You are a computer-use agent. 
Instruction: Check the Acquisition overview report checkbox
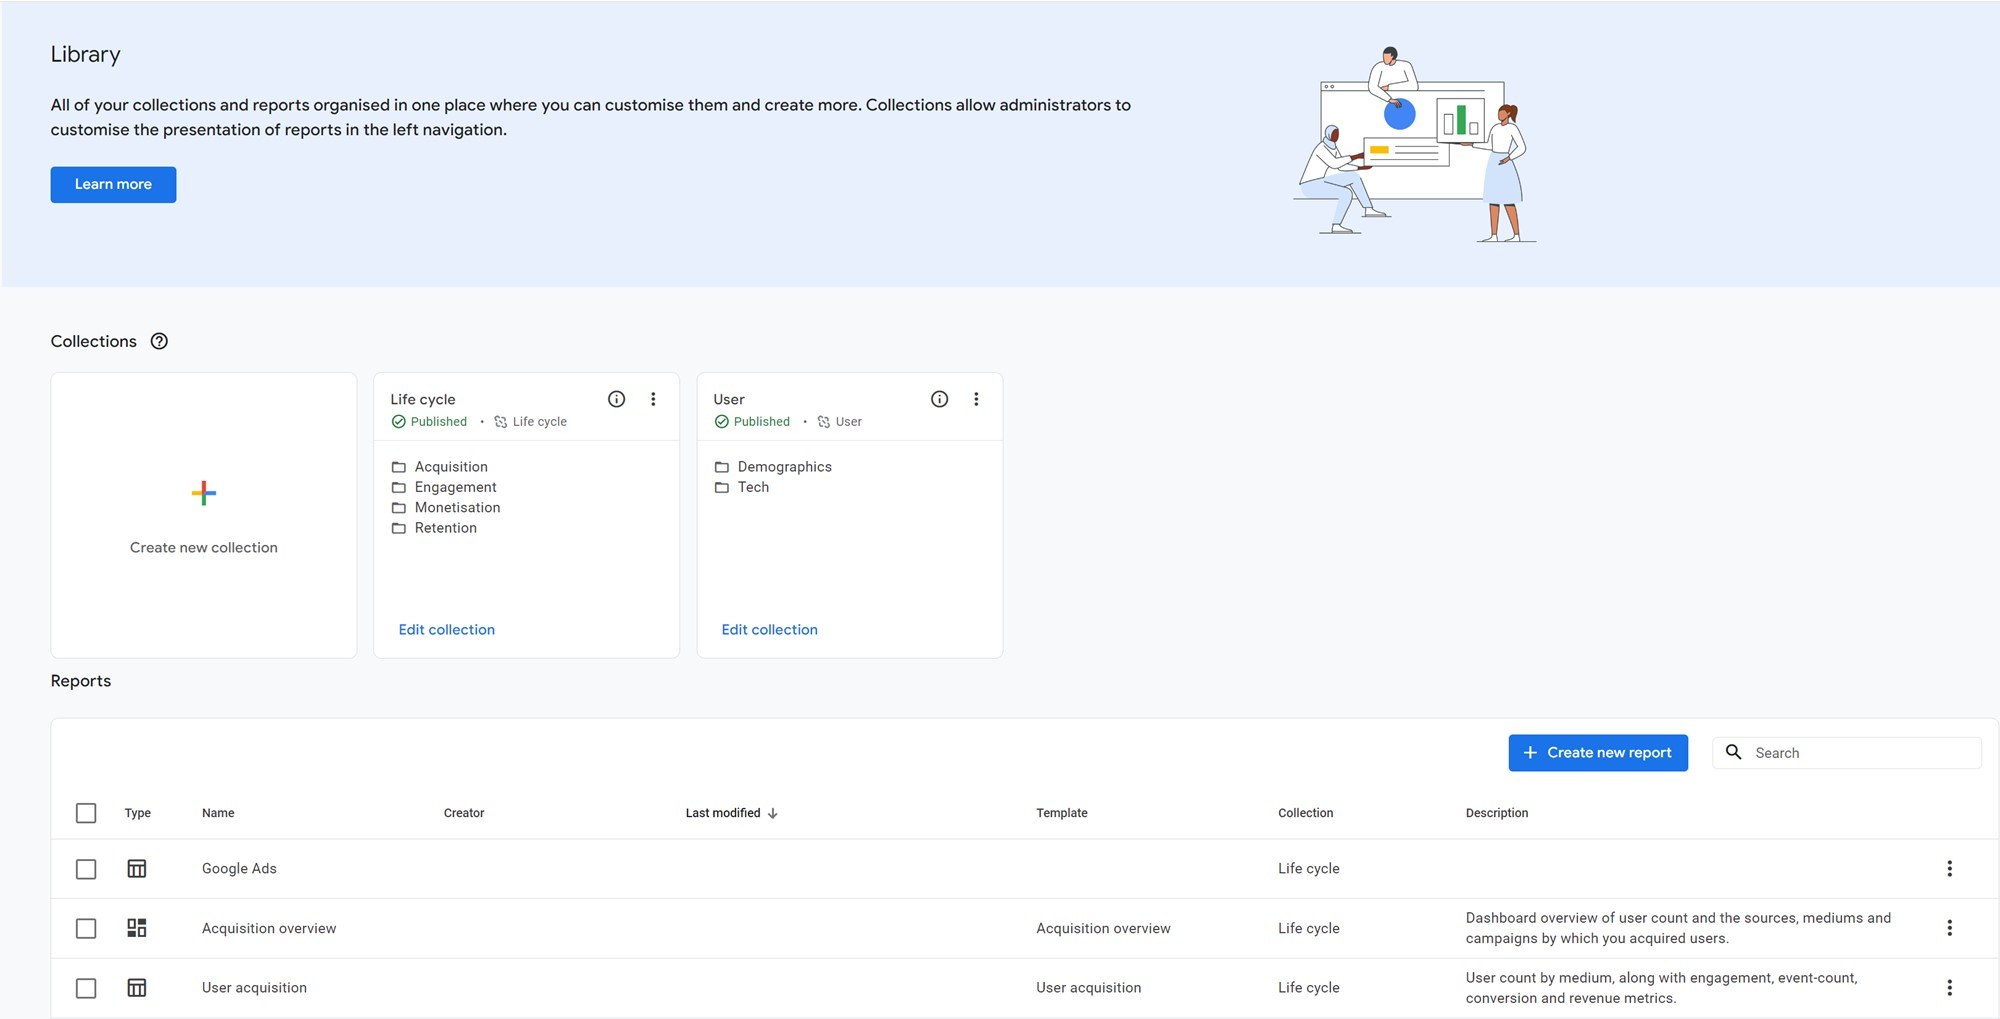coord(86,929)
